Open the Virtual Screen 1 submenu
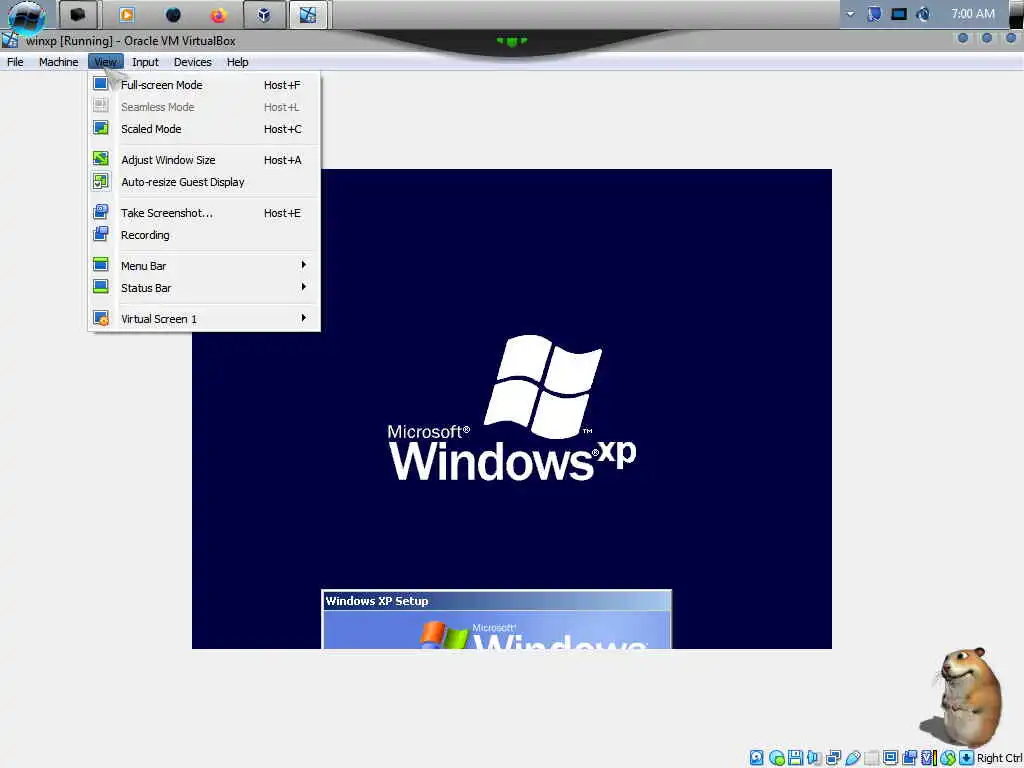This screenshot has width=1024, height=768. (x=204, y=319)
